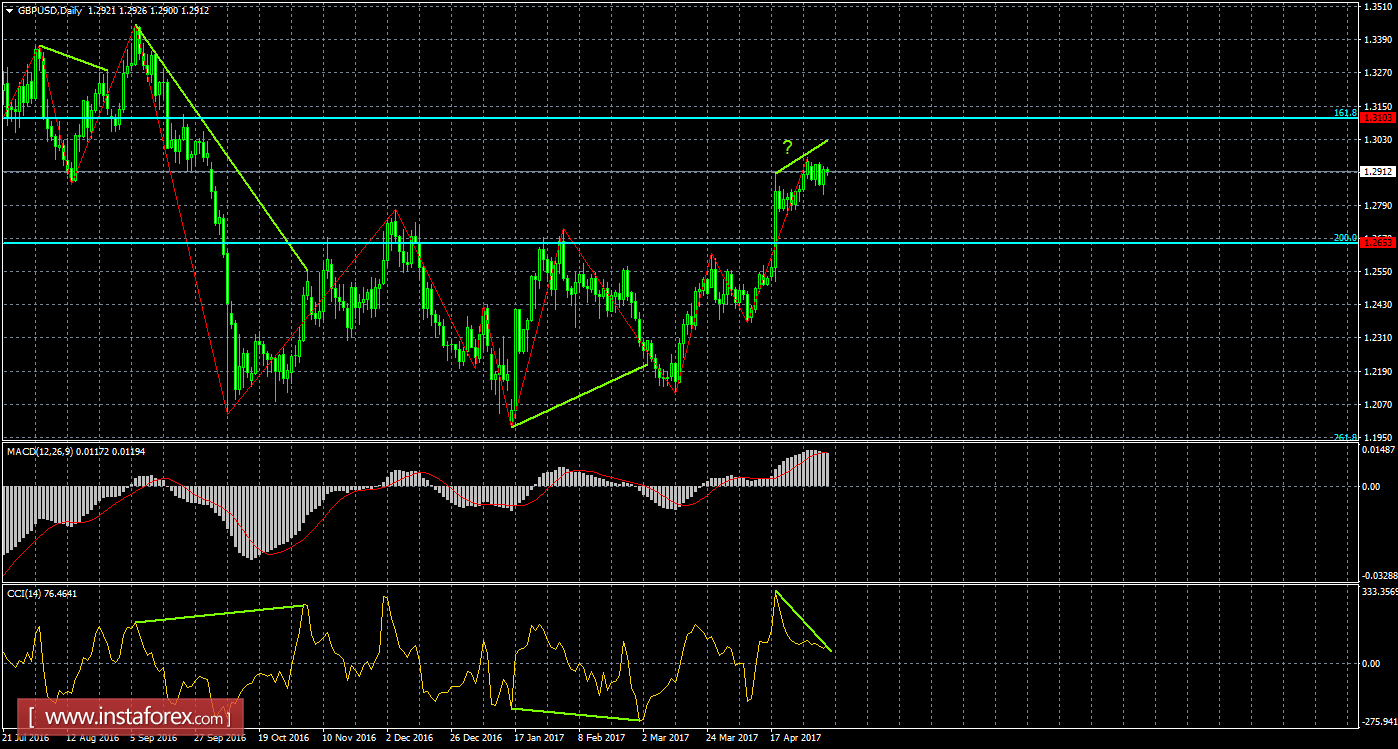Click the CCI(14) indicator label
The image size is (1398, 749).
(x=32, y=591)
